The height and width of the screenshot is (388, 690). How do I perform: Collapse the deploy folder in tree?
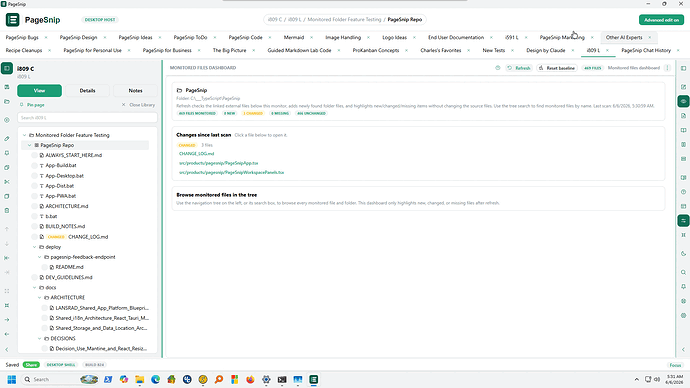[x=35, y=247]
